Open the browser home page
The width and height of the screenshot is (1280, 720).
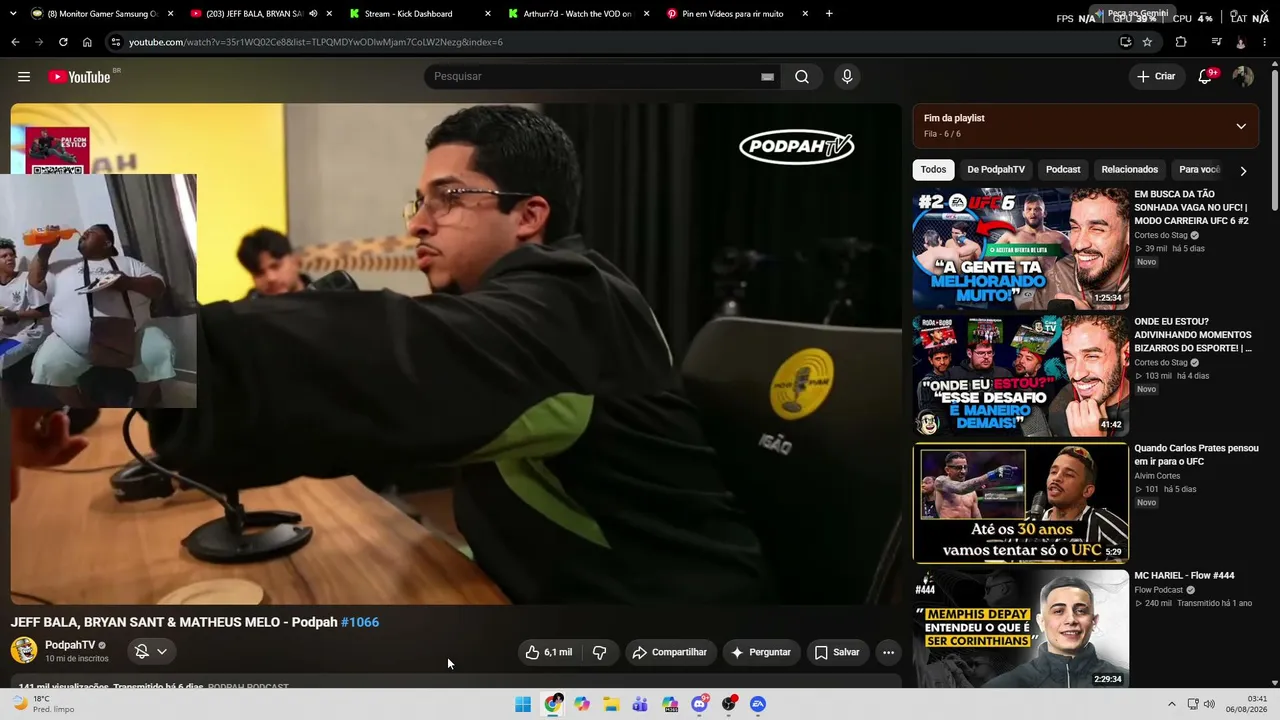87,42
